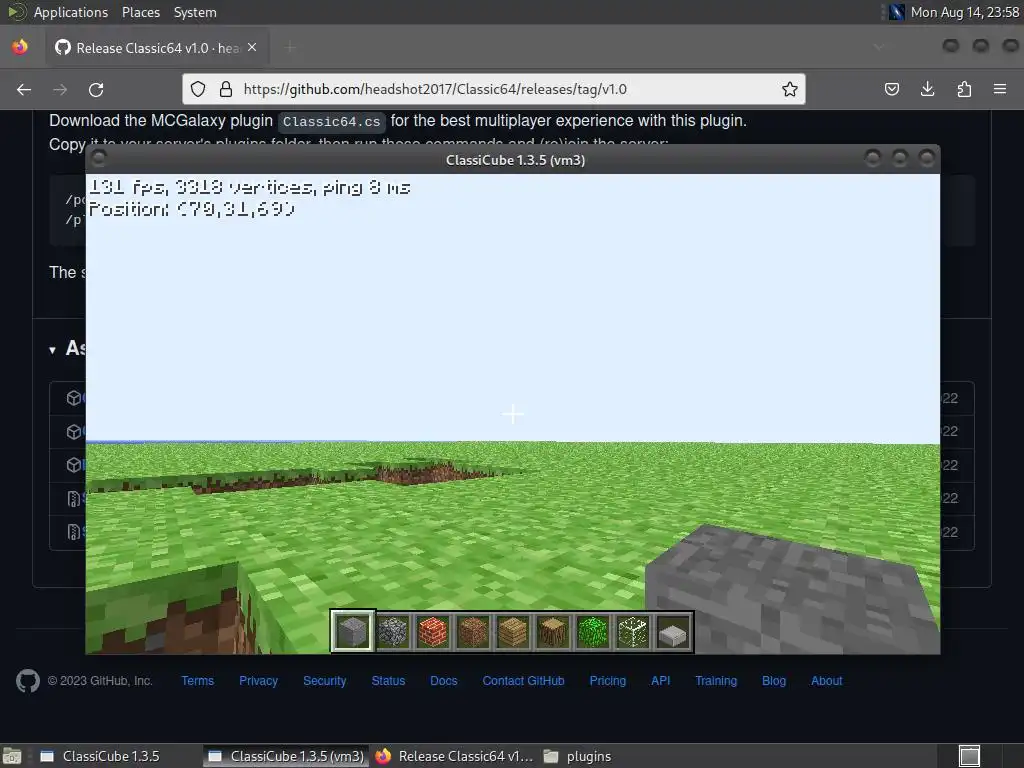The height and width of the screenshot is (768, 1024).
Task: Open the Privacy footer link
Action: click(x=258, y=681)
